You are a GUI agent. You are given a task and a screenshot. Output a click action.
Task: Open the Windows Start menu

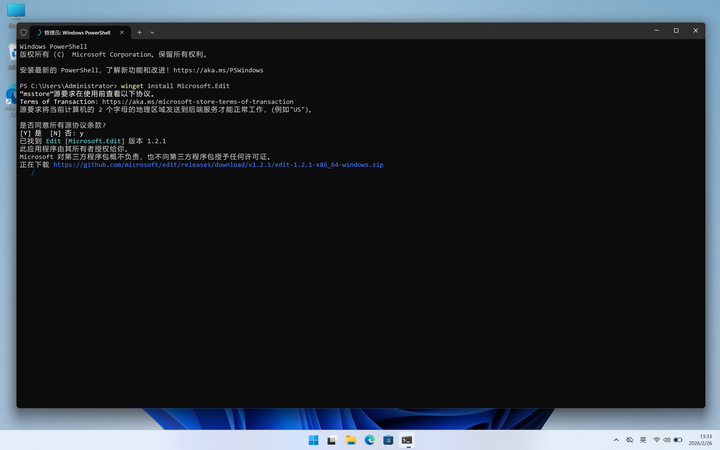(314, 440)
